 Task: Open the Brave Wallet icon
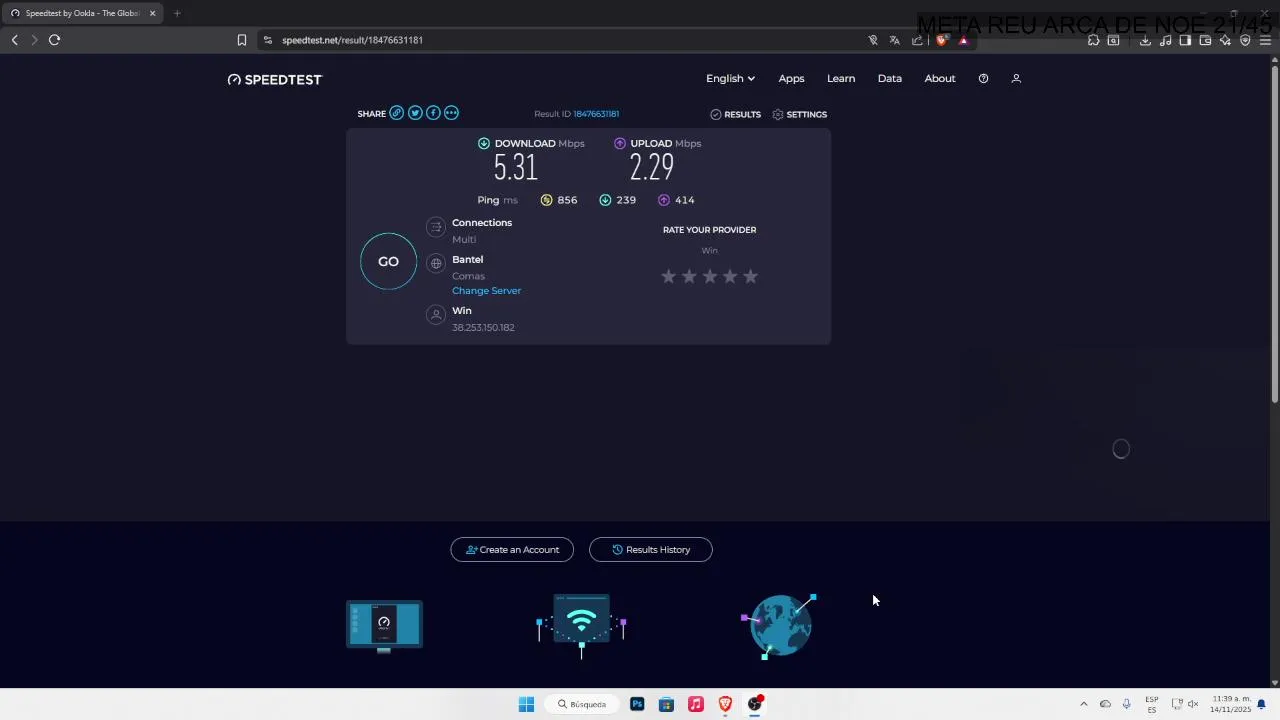pyautogui.click(x=1205, y=40)
